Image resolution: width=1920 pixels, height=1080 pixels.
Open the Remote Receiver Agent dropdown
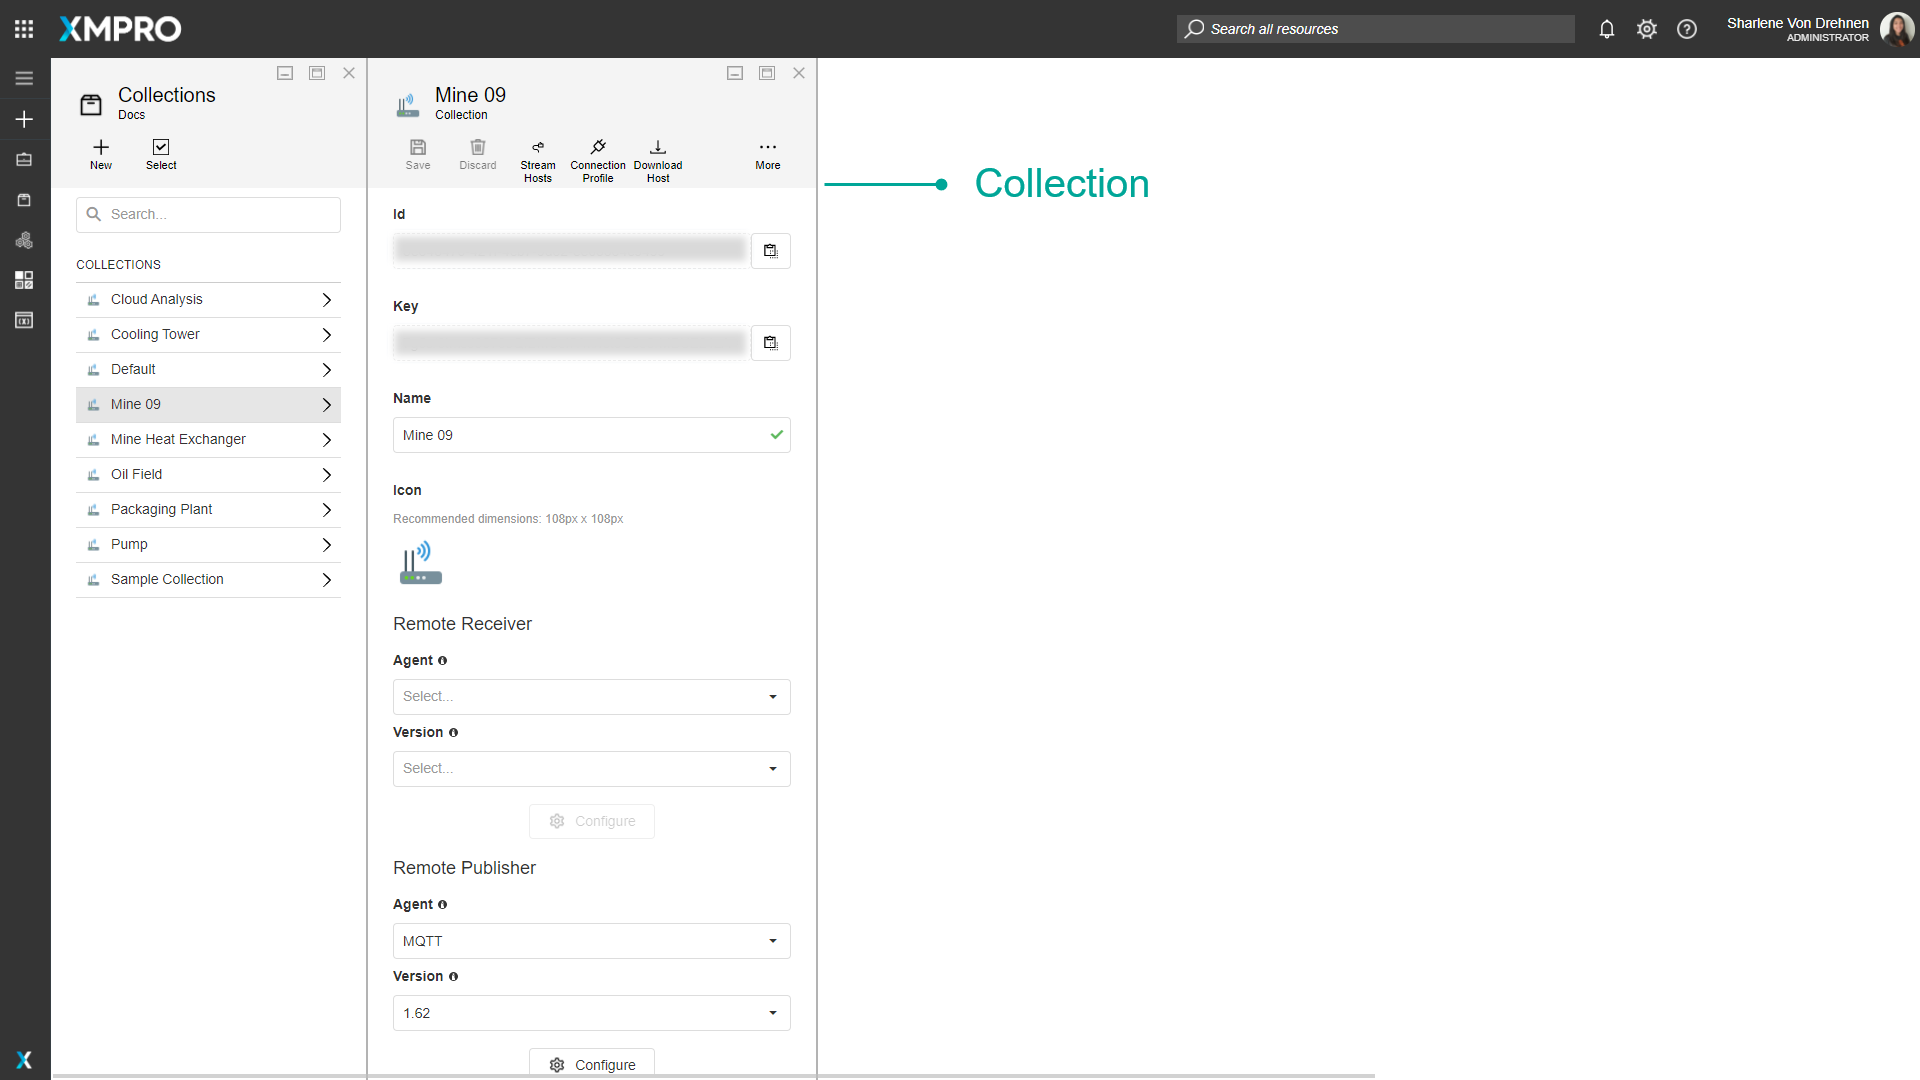click(x=591, y=696)
